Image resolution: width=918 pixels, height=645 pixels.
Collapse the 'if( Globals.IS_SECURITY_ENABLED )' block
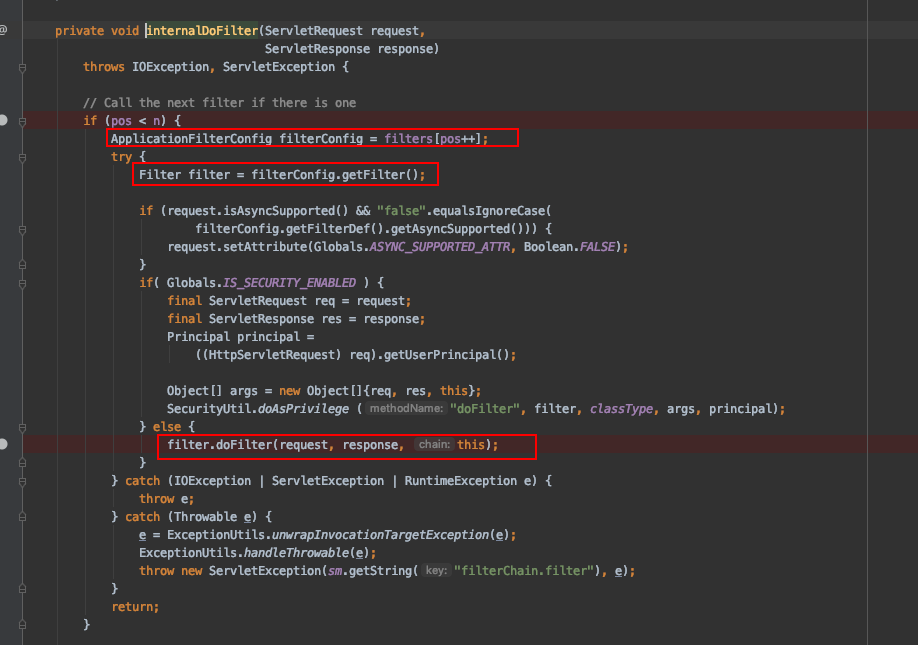point(22,284)
